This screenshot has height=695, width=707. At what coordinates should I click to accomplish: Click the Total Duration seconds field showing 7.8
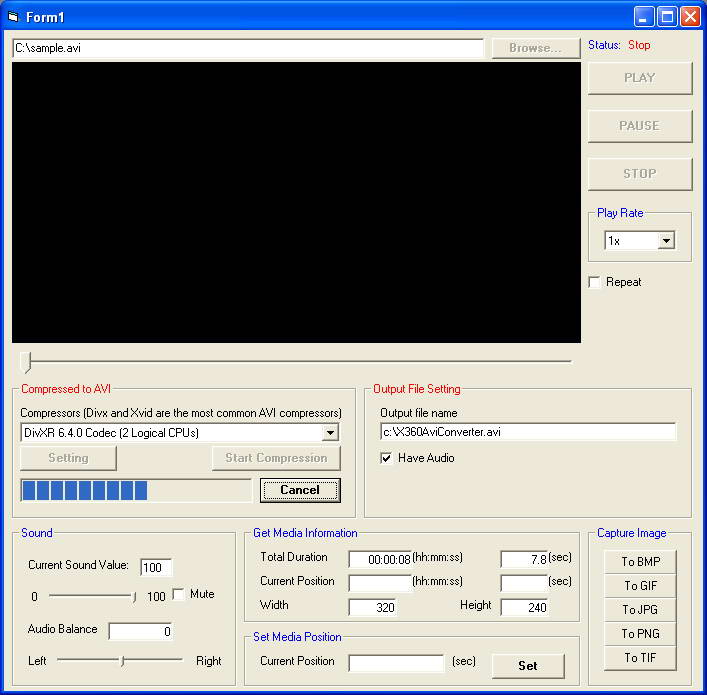point(524,559)
